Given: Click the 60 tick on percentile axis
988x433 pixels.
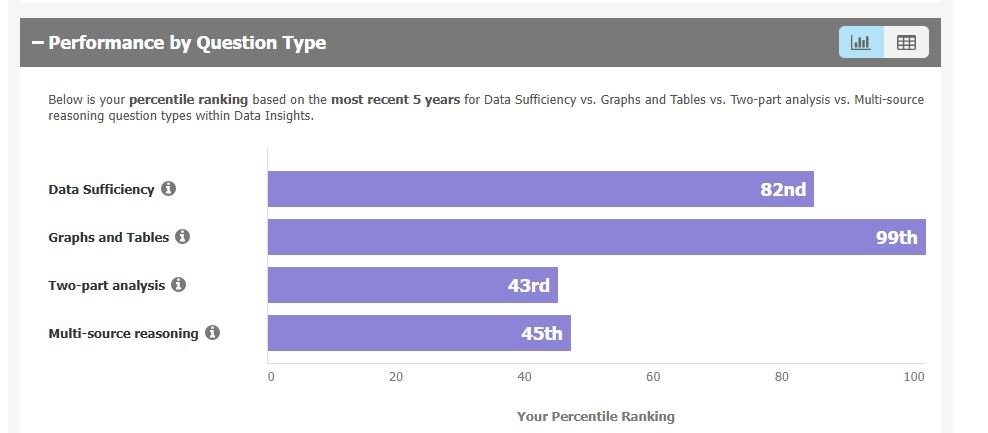Looking at the screenshot, I should click(x=653, y=377).
